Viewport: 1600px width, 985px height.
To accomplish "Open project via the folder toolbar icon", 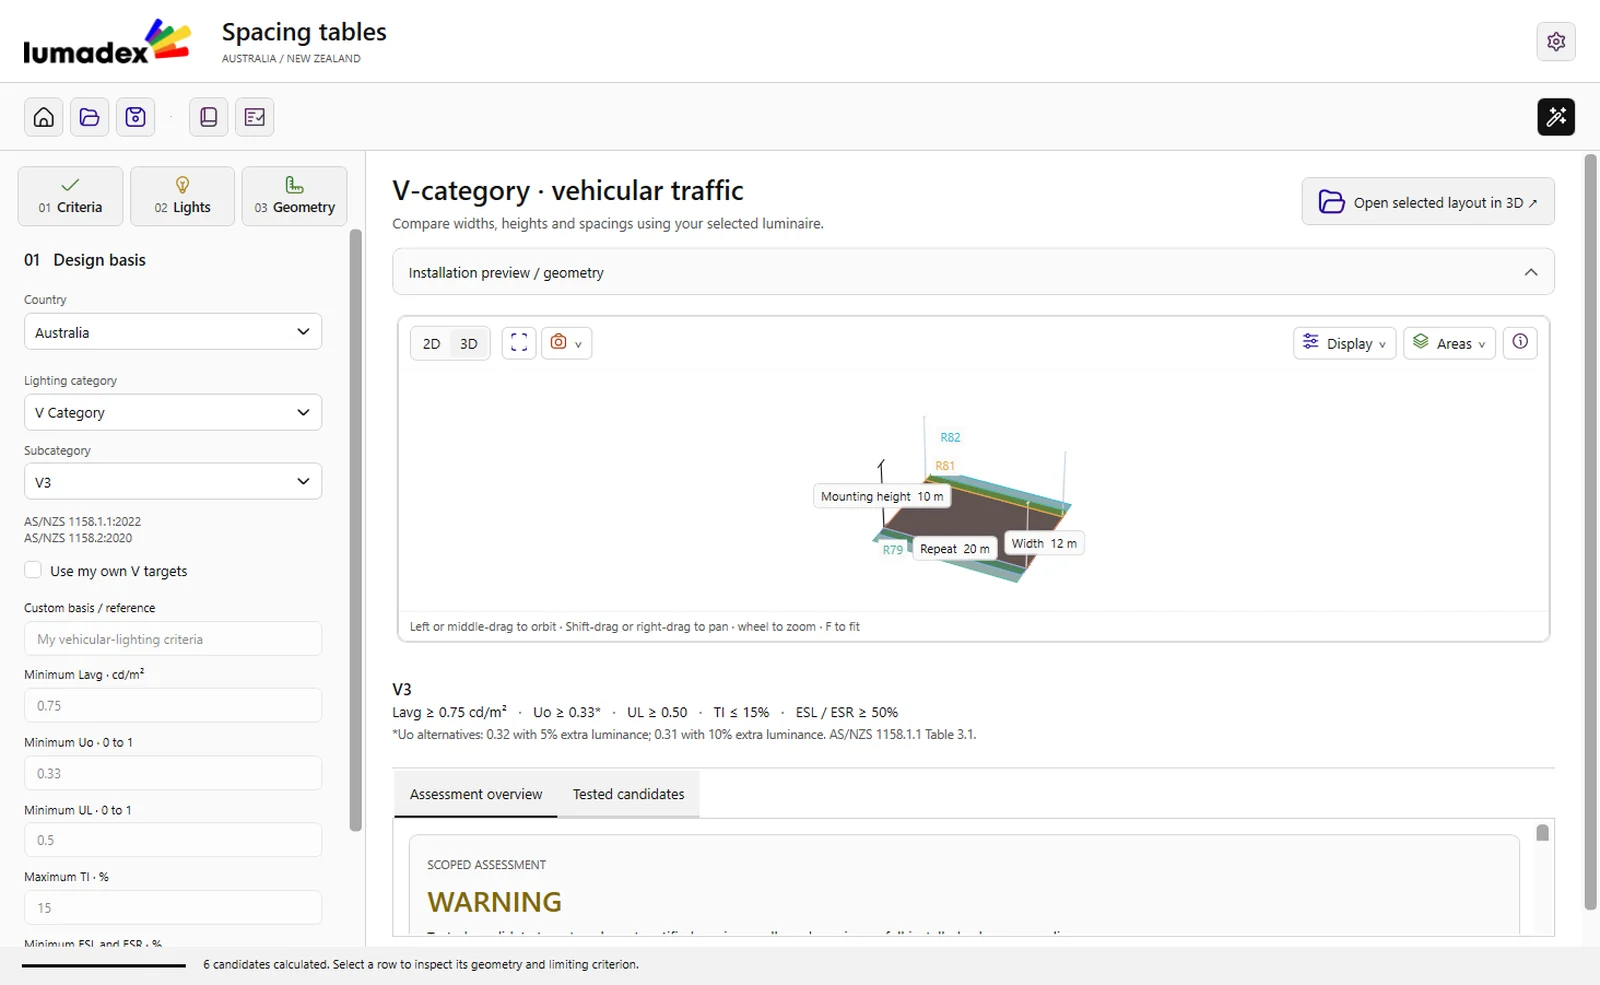I will (90, 117).
